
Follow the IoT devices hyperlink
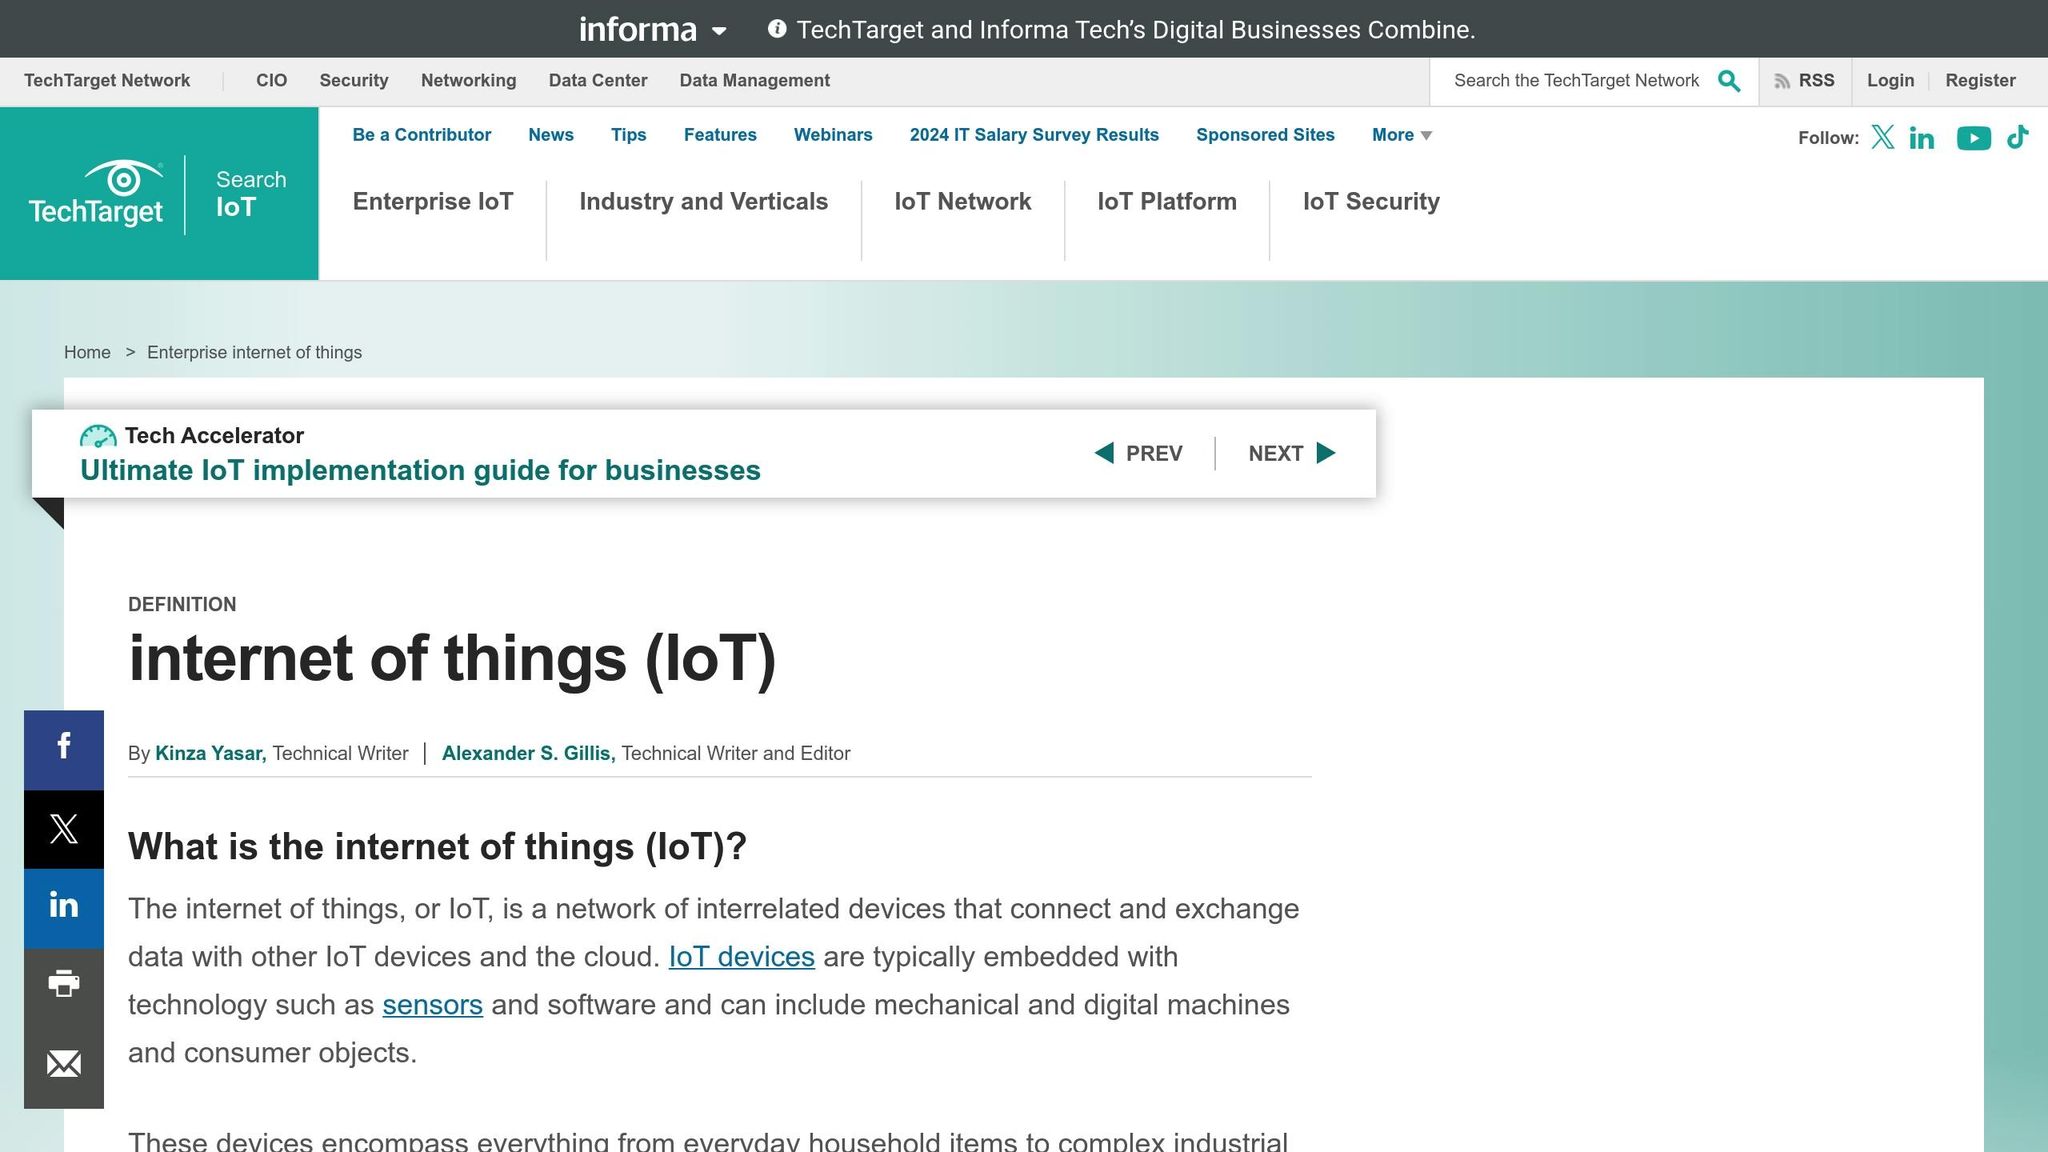741,957
